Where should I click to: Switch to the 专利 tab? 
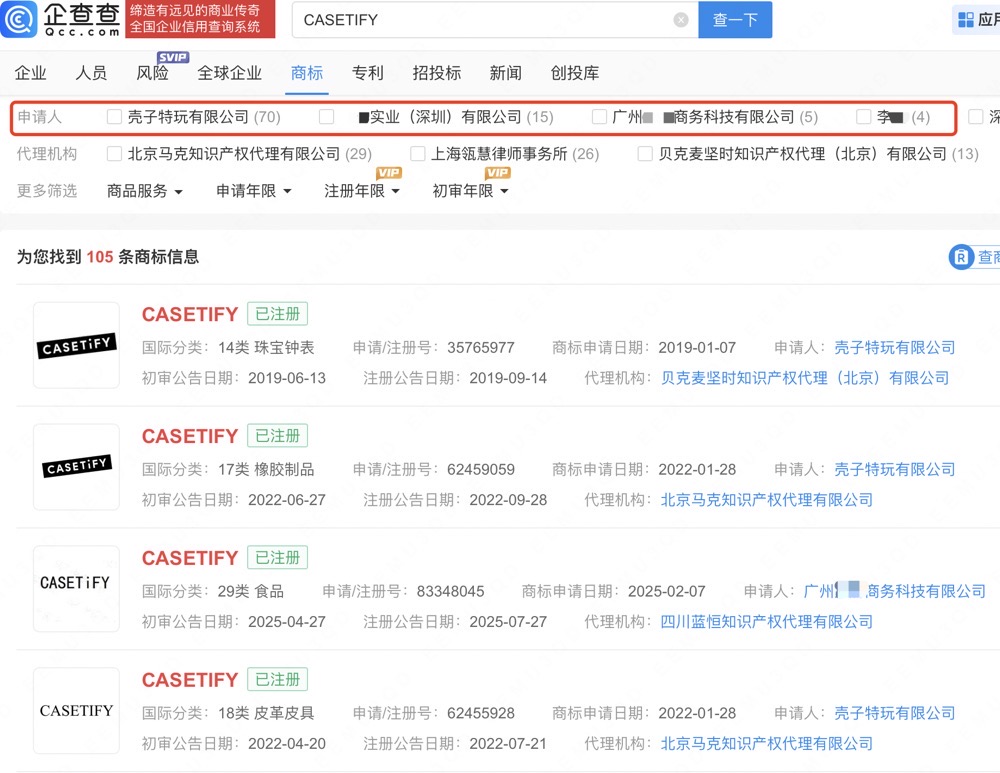click(x=367, y=73)
